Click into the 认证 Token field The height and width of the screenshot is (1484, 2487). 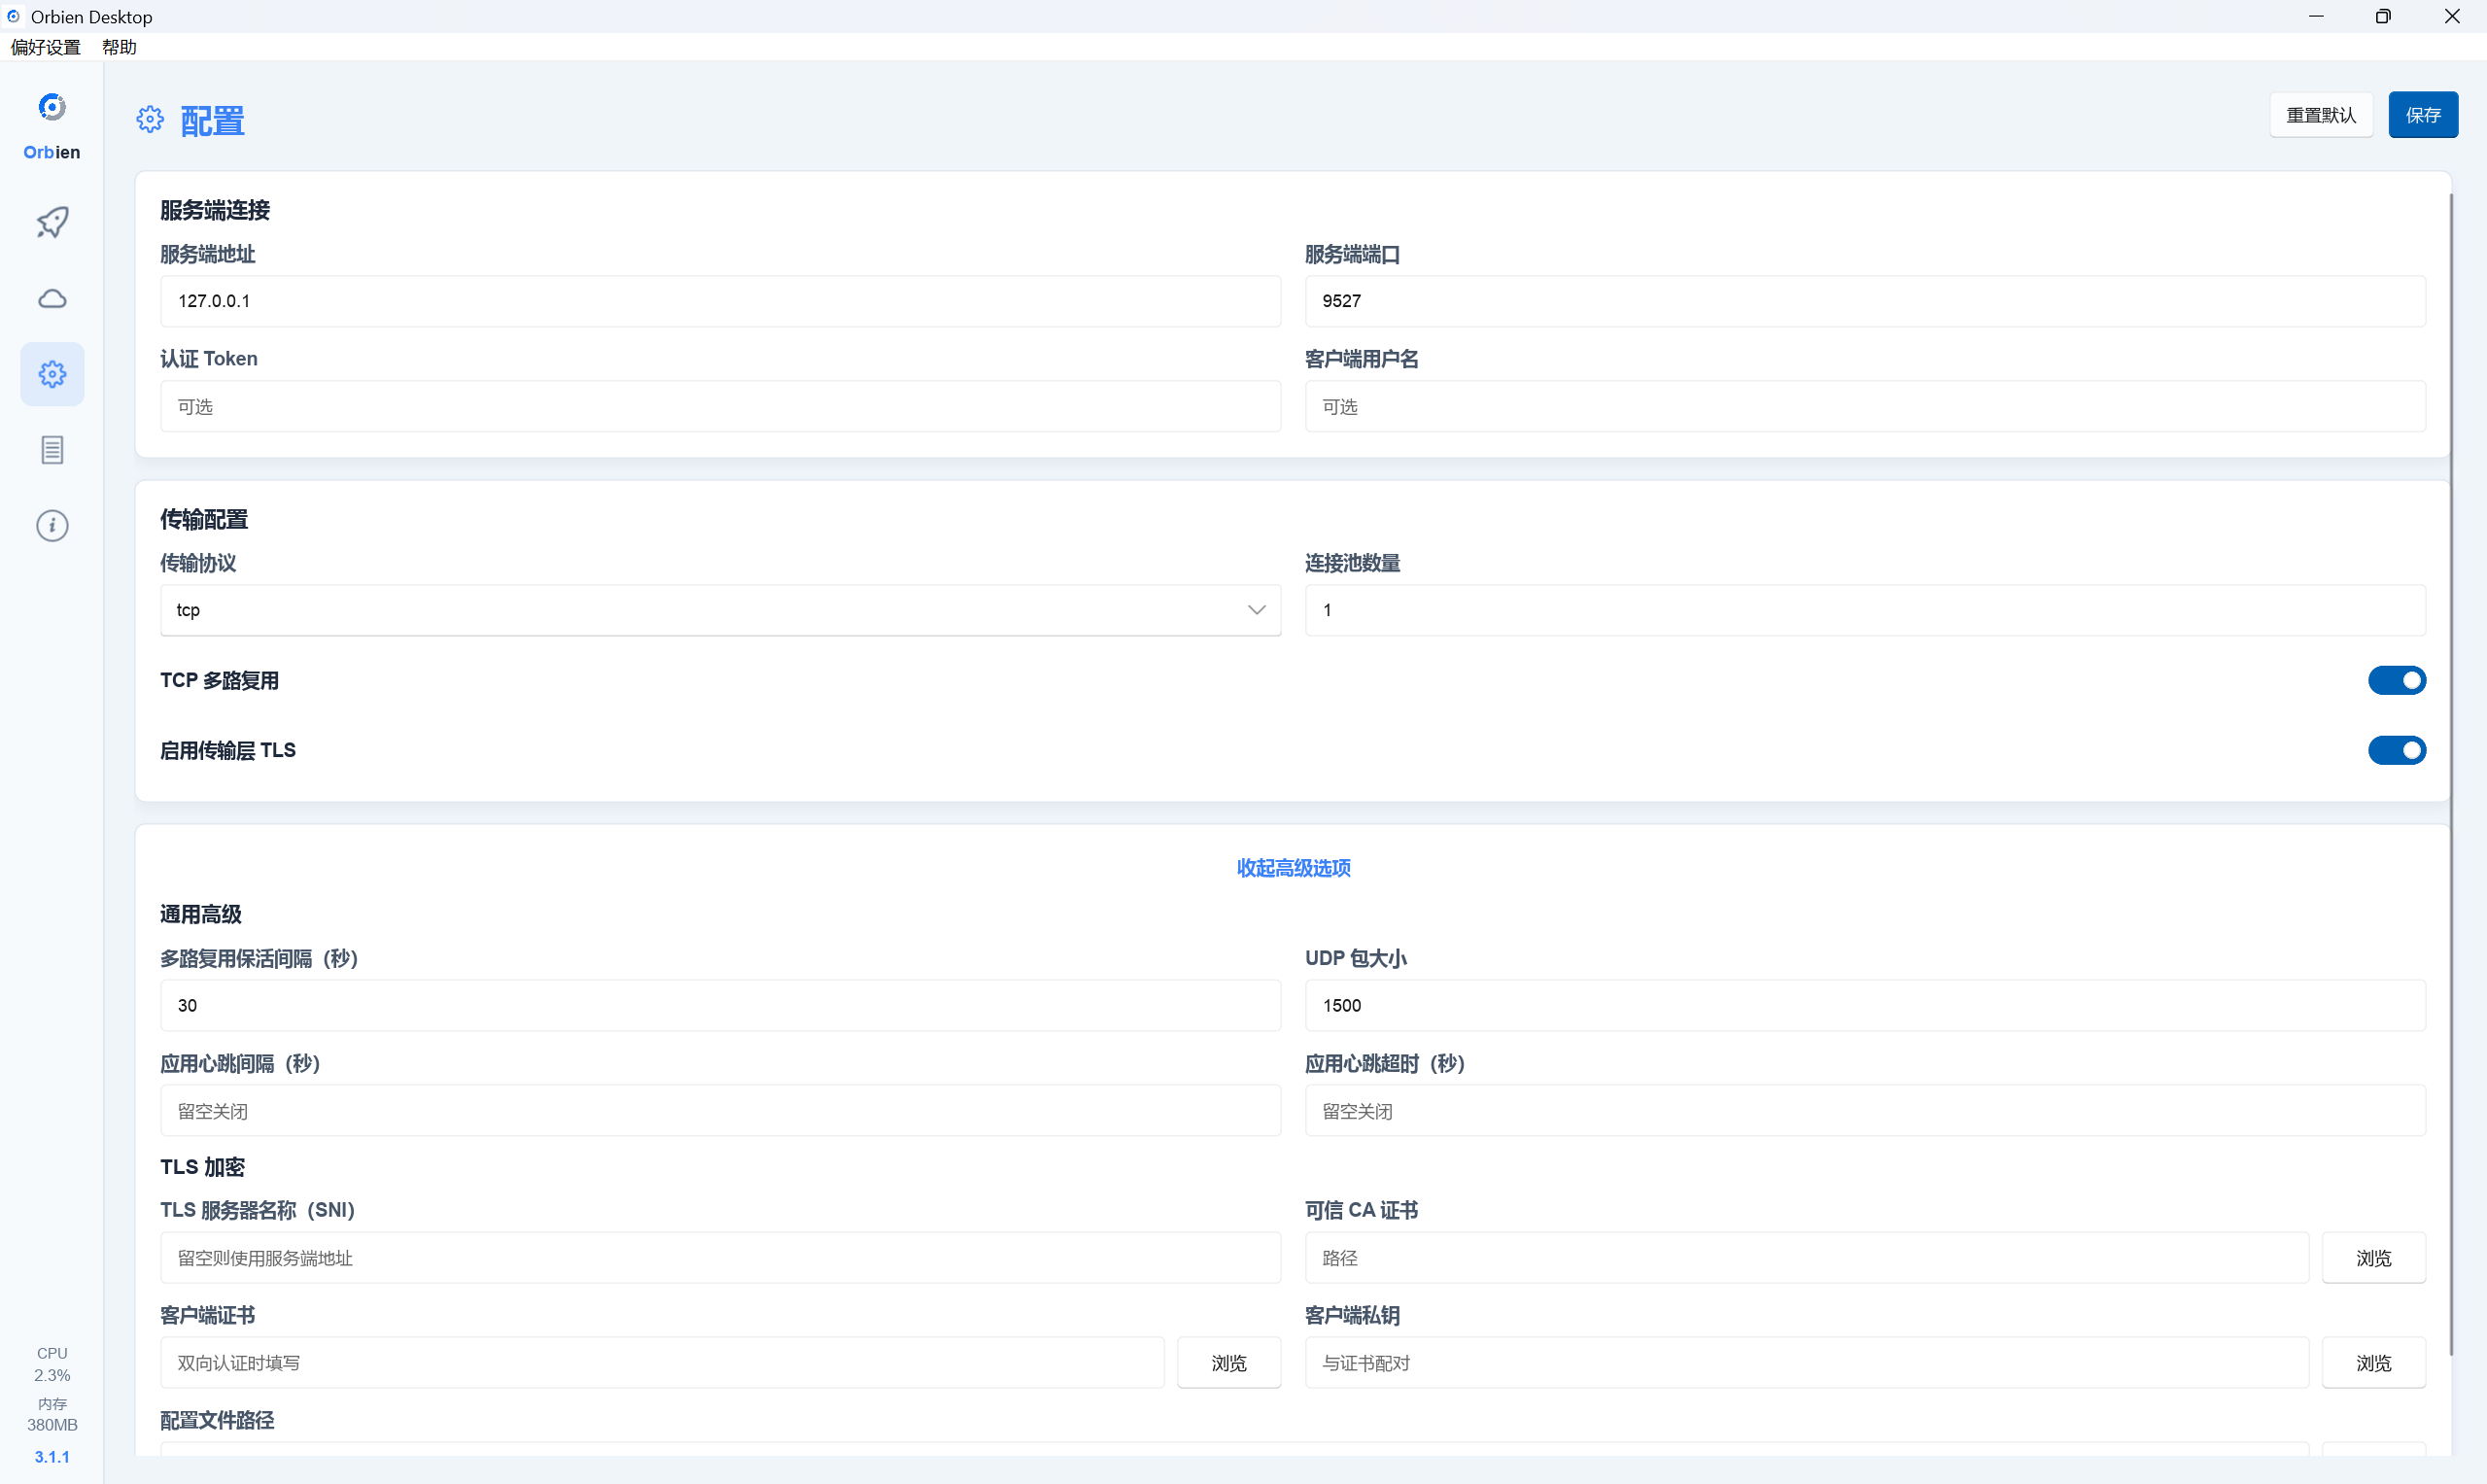tap(720, 407)
